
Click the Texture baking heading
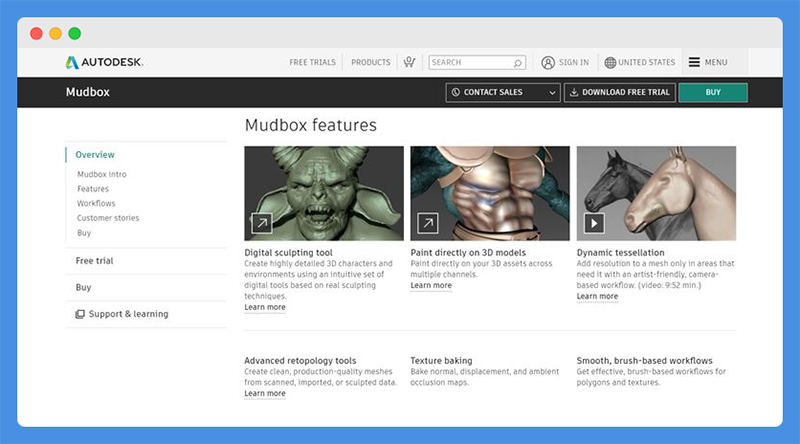pyautogui.click(x=441, y=361)
